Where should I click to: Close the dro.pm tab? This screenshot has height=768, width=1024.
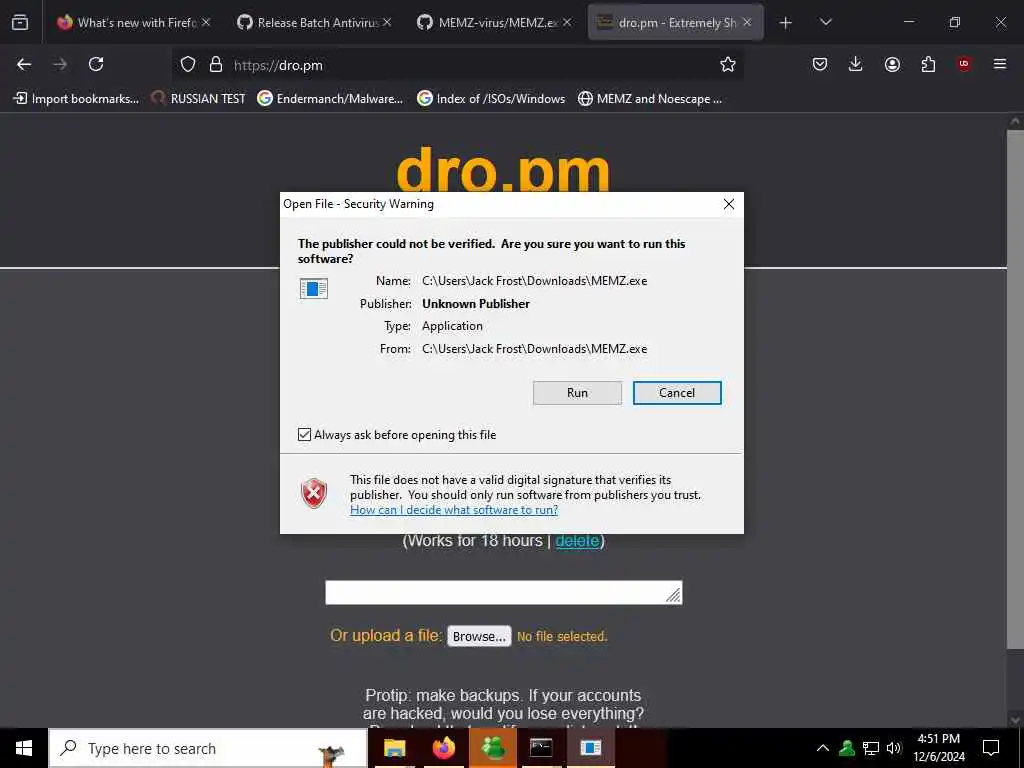[x=747, y=22]
